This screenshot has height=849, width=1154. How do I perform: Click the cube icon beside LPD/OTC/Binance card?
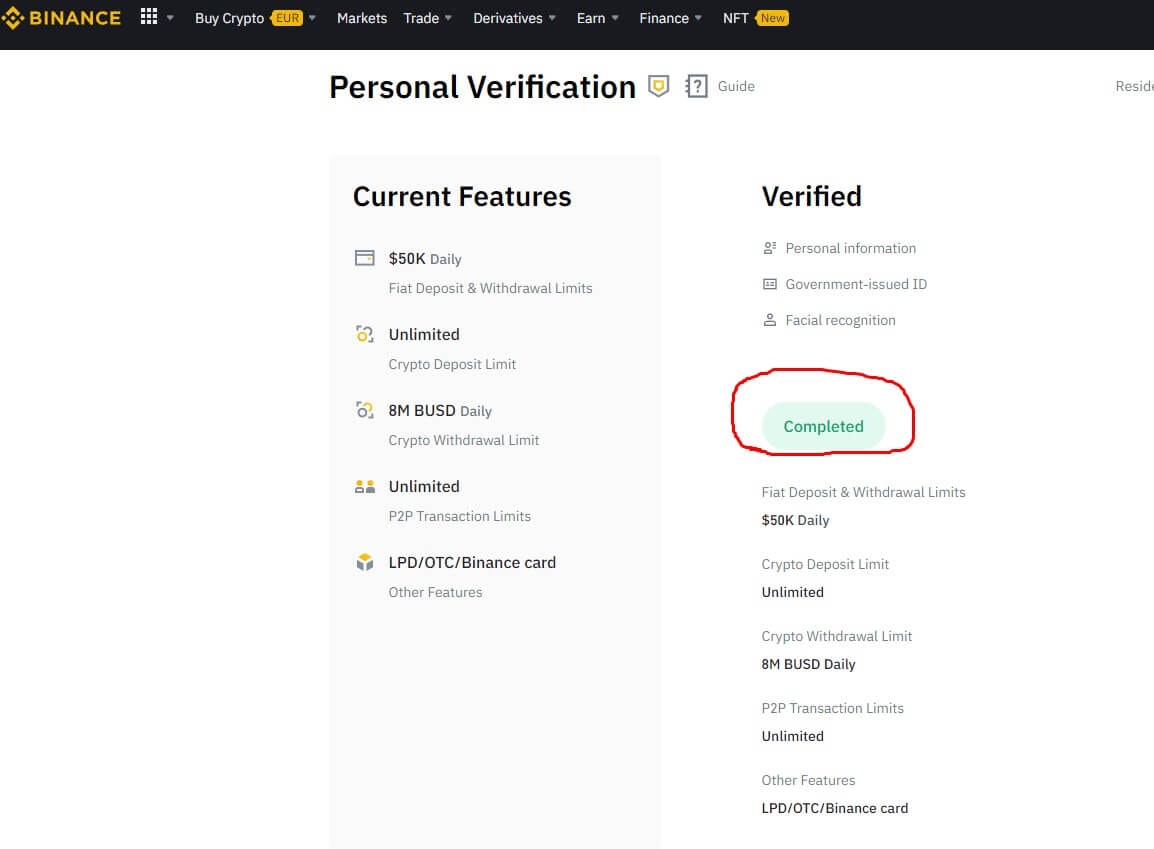click(x=364, y=562)
